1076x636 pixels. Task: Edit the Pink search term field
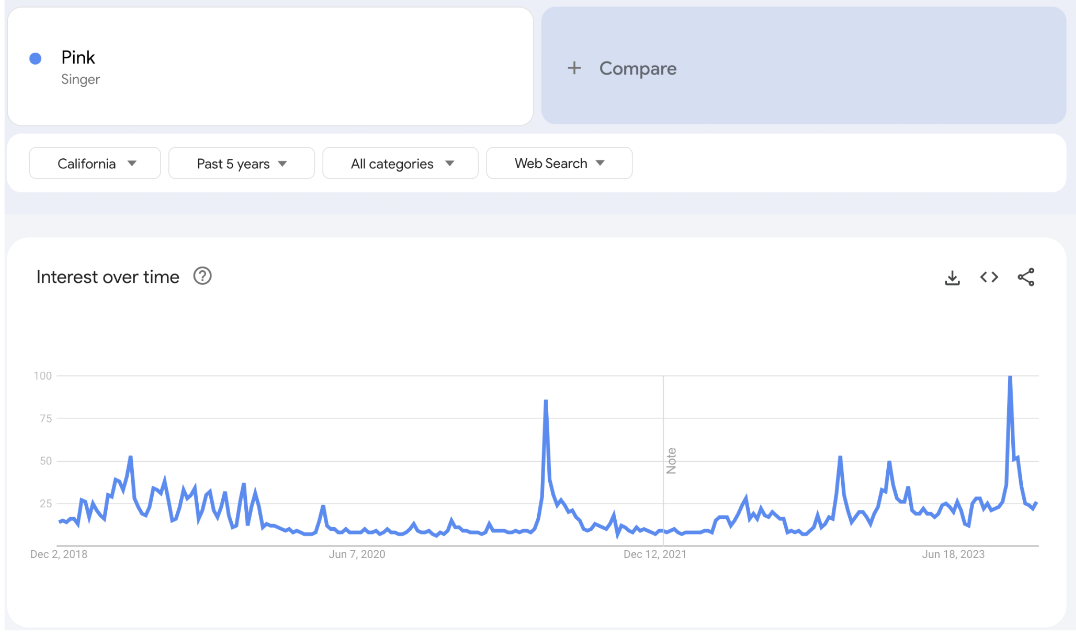79,58
